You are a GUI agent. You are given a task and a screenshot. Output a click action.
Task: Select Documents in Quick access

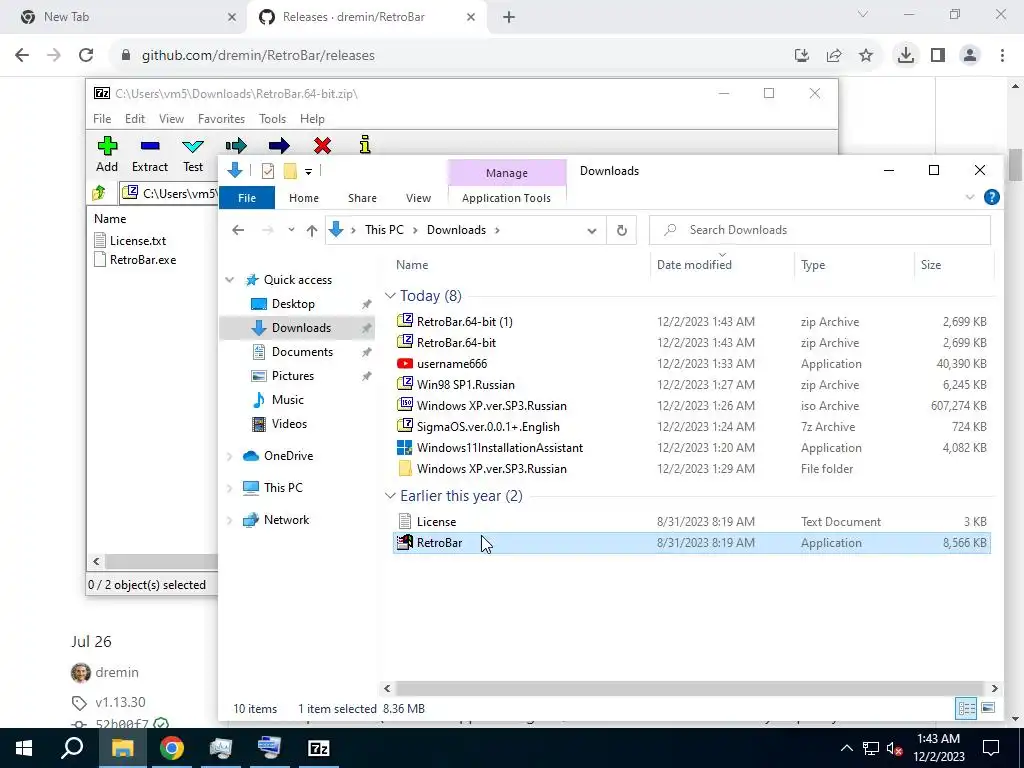click(x=302, y=351)
